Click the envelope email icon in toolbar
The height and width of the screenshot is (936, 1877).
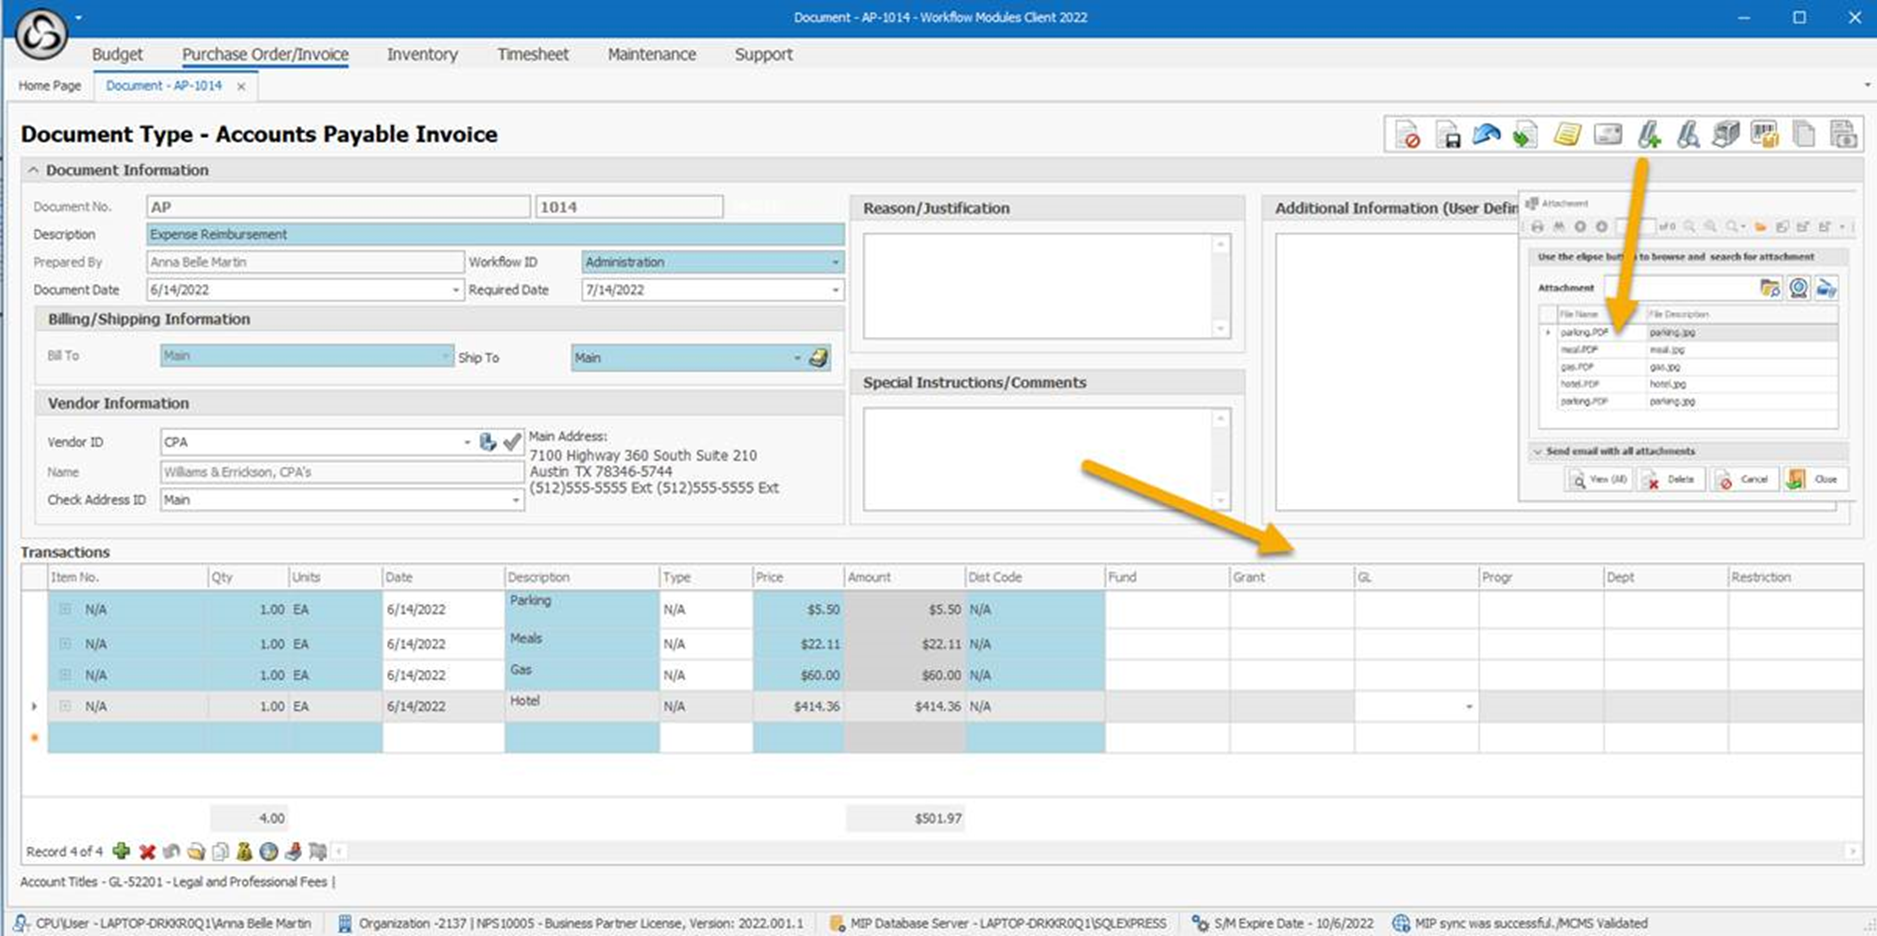pos(1608,135)
